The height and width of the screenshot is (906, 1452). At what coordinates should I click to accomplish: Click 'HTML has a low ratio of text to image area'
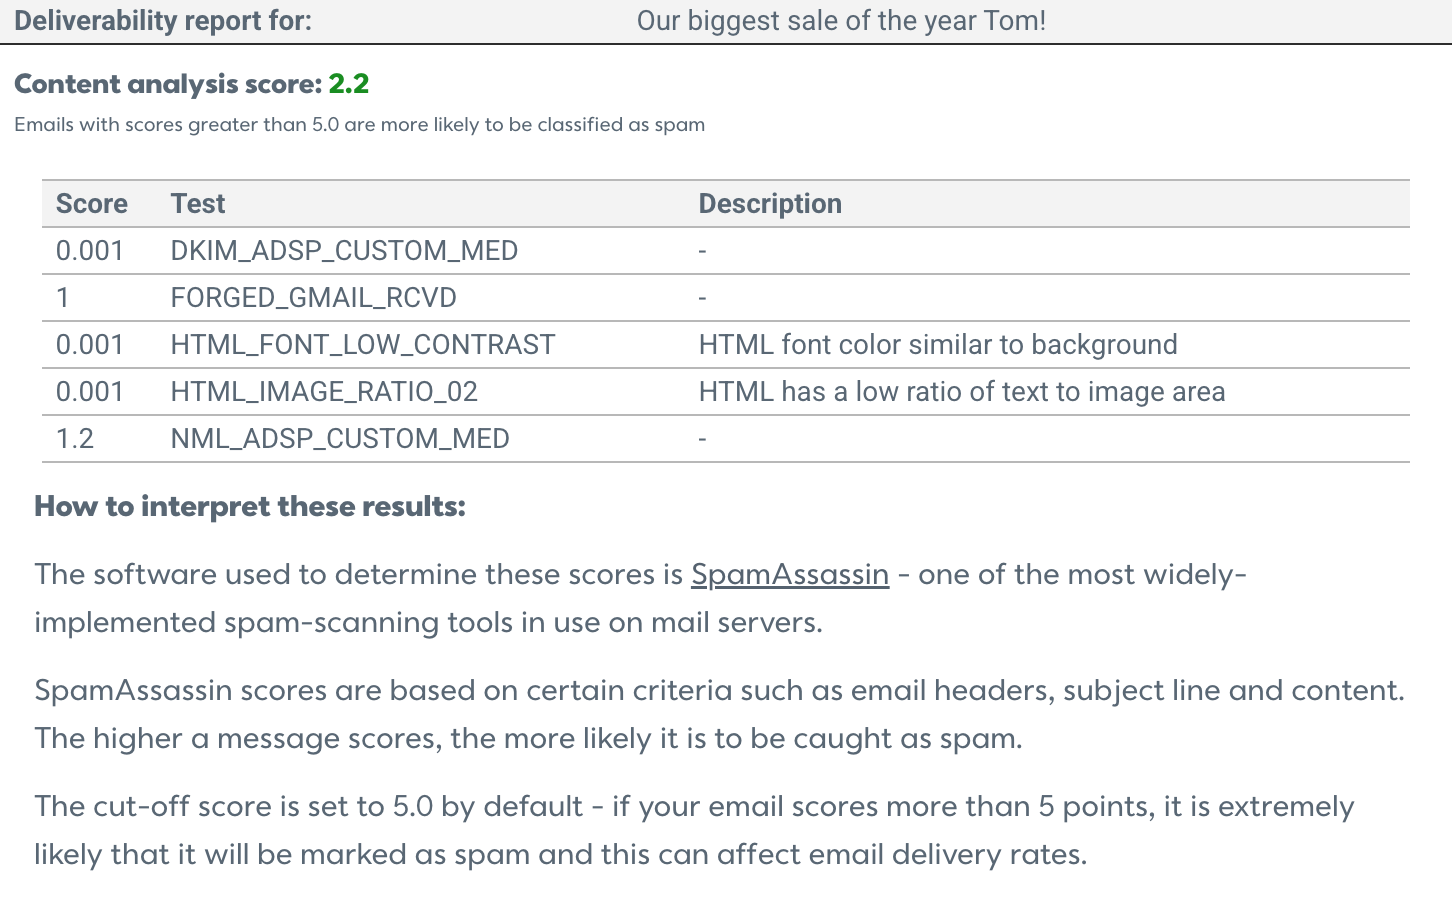(x=962, y=392)
